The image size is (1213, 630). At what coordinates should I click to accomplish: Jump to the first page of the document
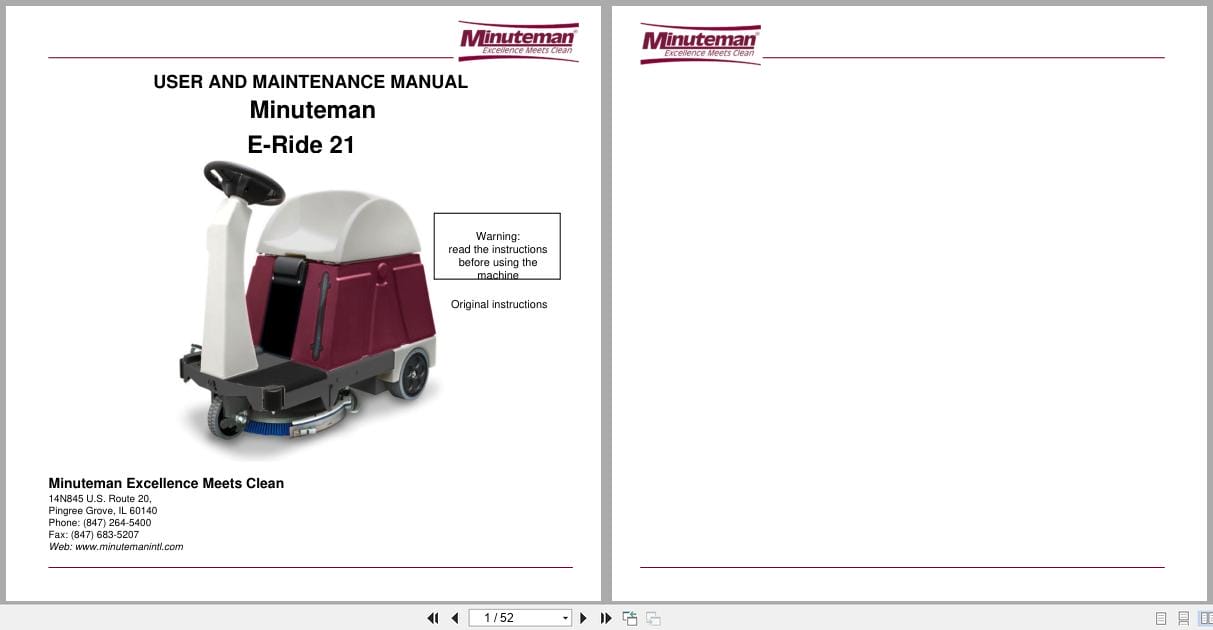(x=433, y=618)
